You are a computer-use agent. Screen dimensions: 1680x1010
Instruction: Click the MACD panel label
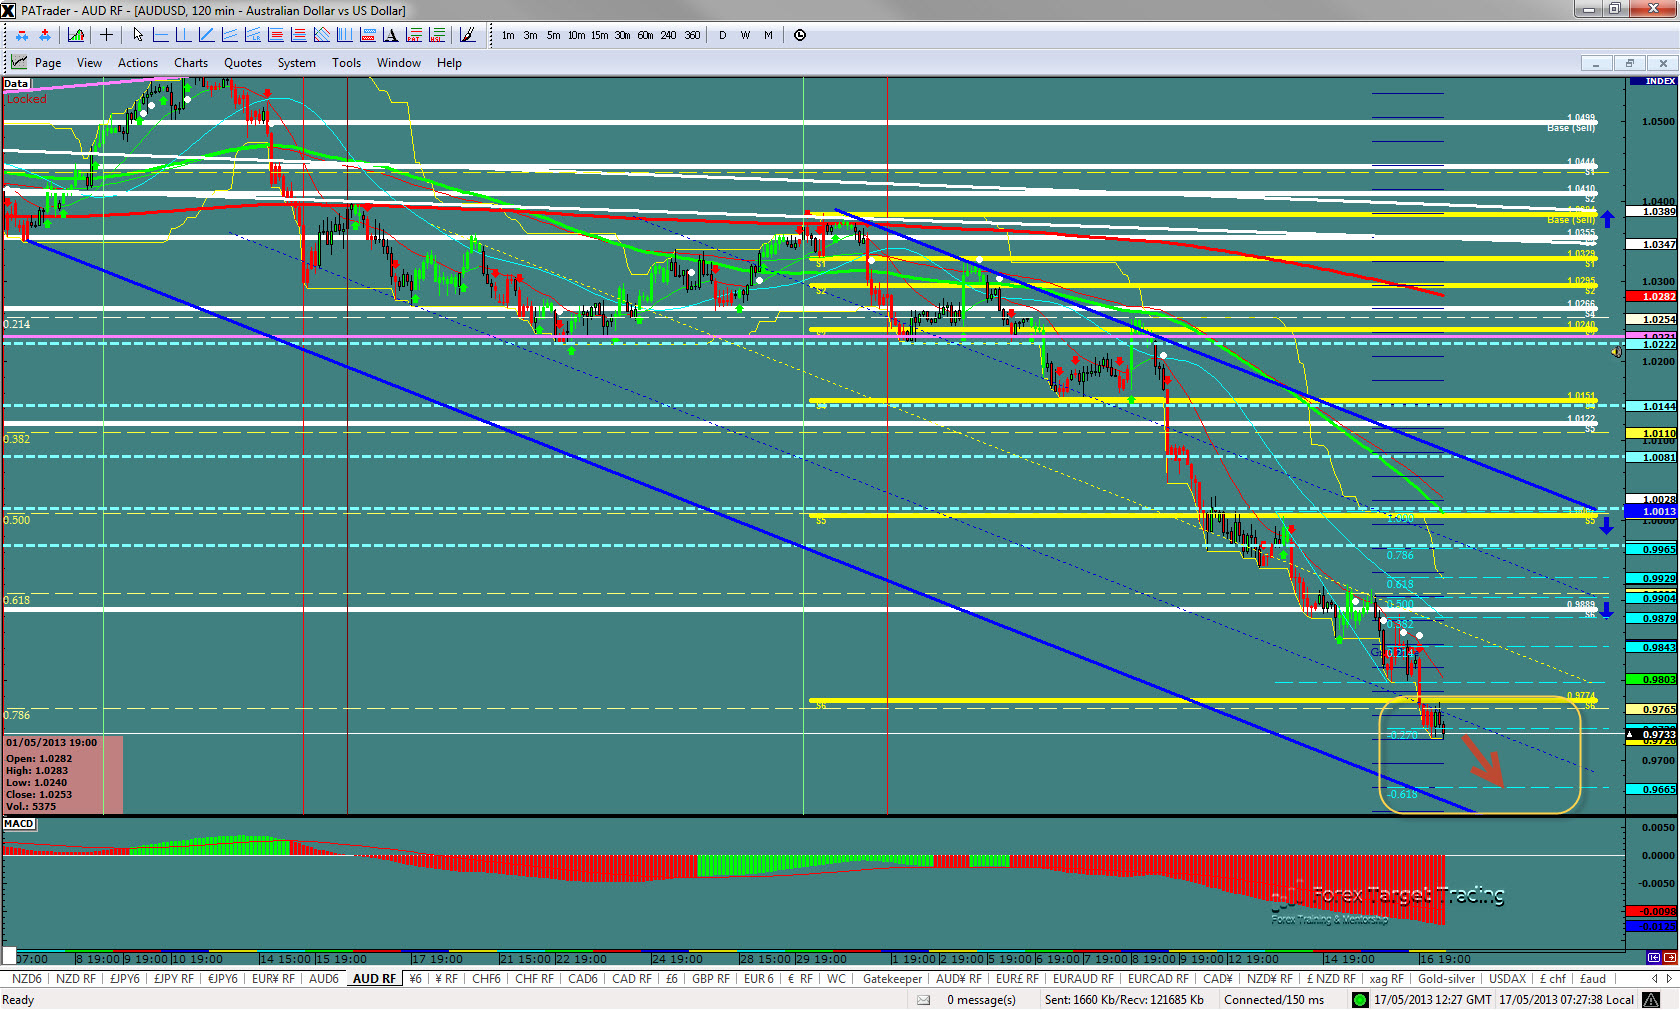coord(19,824)
